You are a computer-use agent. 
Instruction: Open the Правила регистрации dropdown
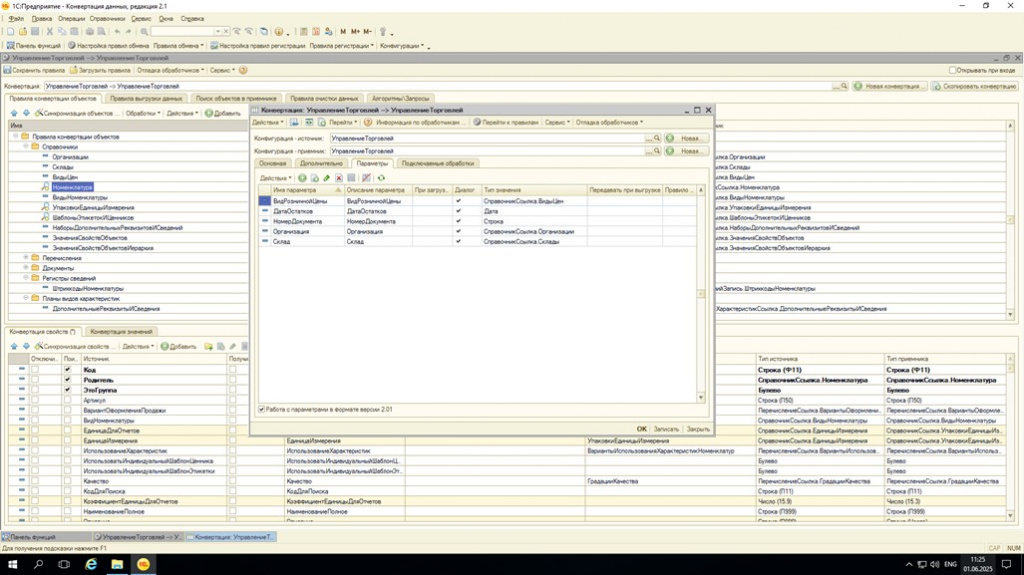tap(342, 46)
